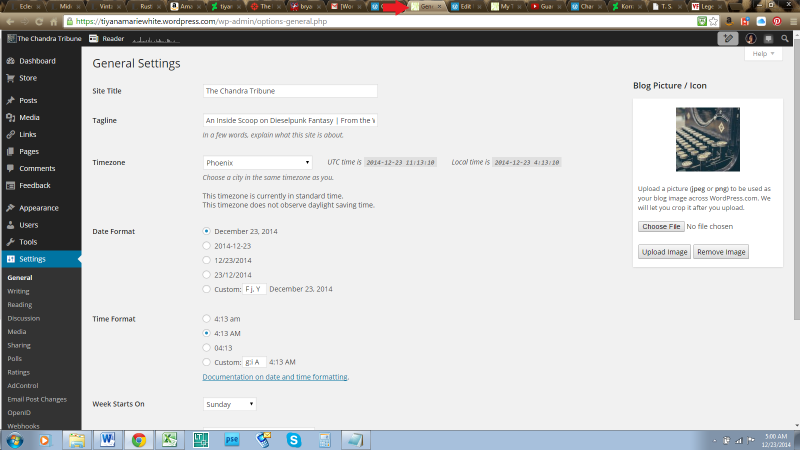Open the Phoenix timezone dropdown
800x450 pixels.
pos(258,162)
